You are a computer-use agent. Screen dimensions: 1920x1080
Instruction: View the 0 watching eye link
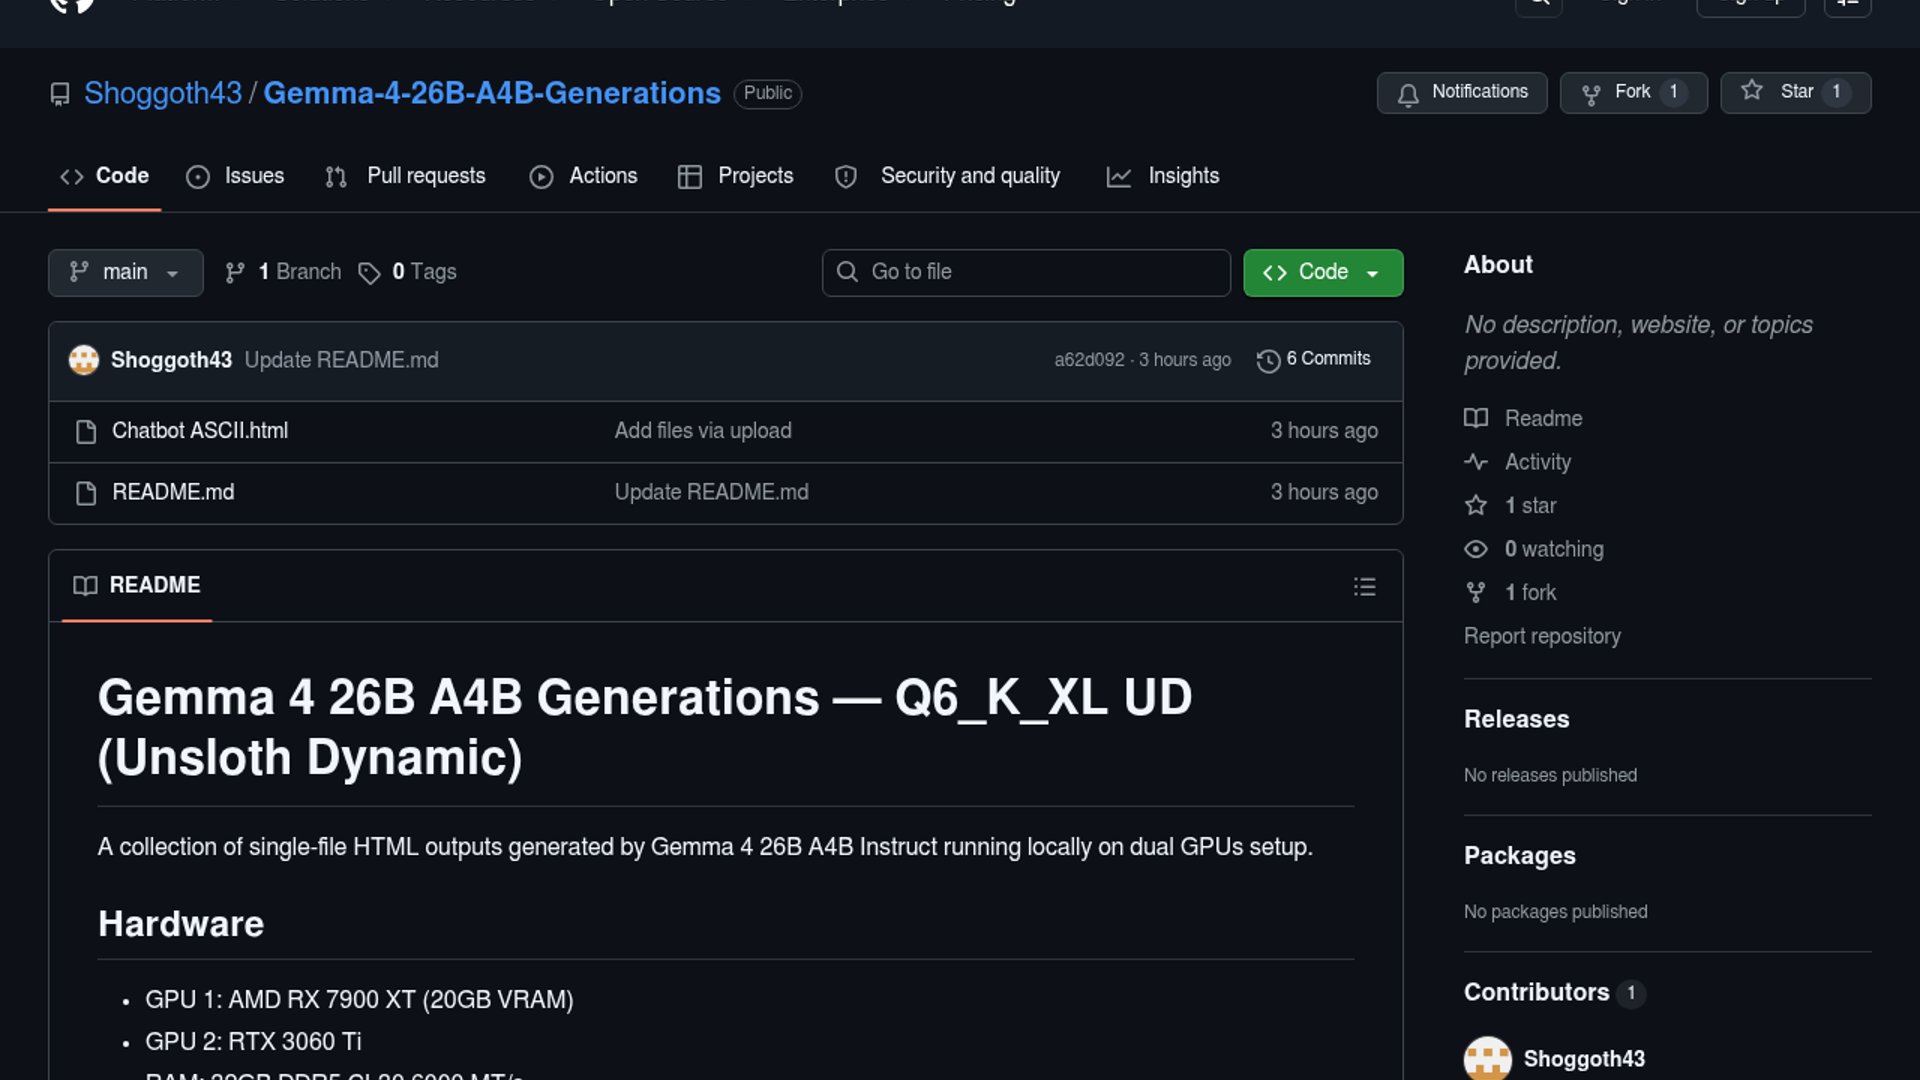tap(1553, 549)
